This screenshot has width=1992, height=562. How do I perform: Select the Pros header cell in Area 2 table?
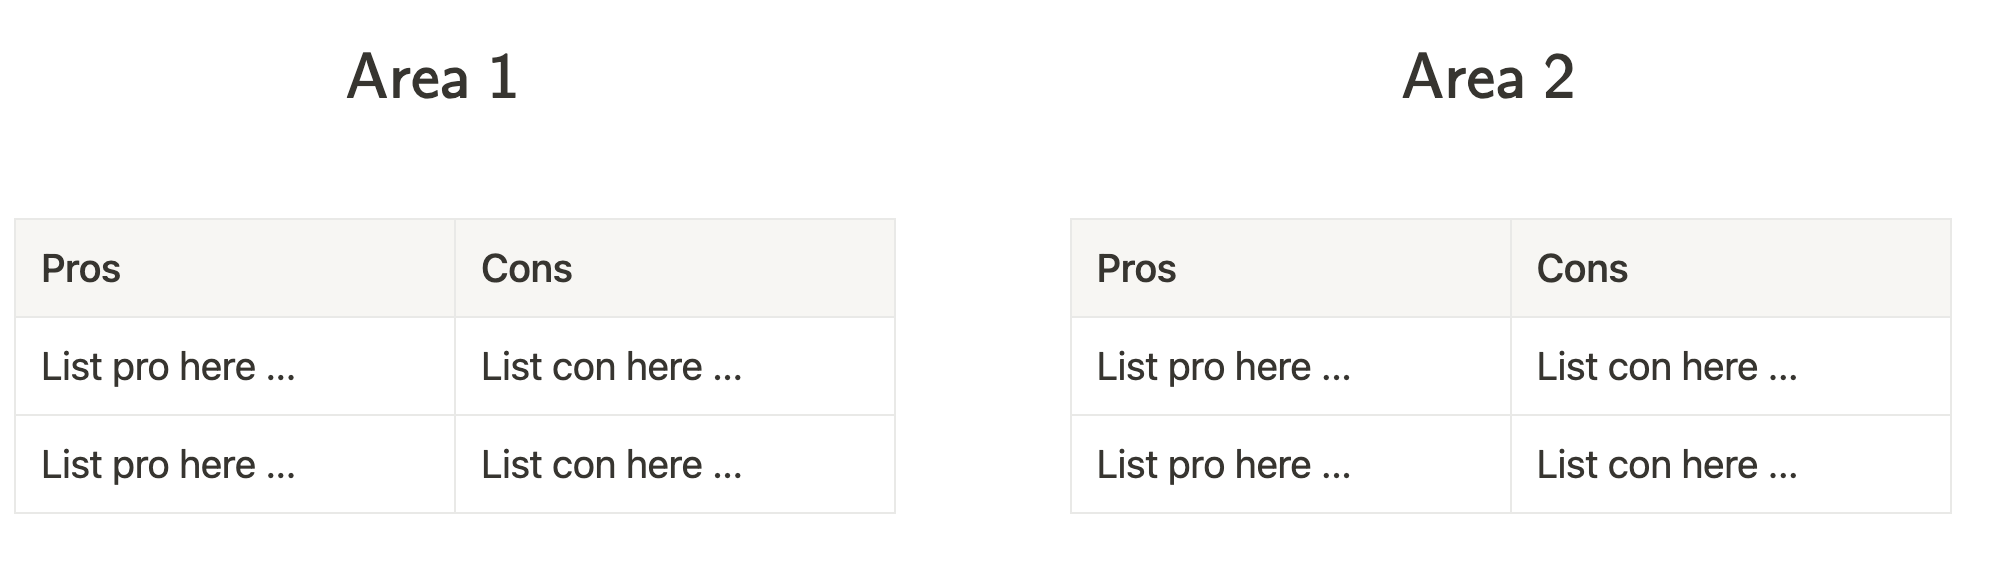coord(1291,268)
